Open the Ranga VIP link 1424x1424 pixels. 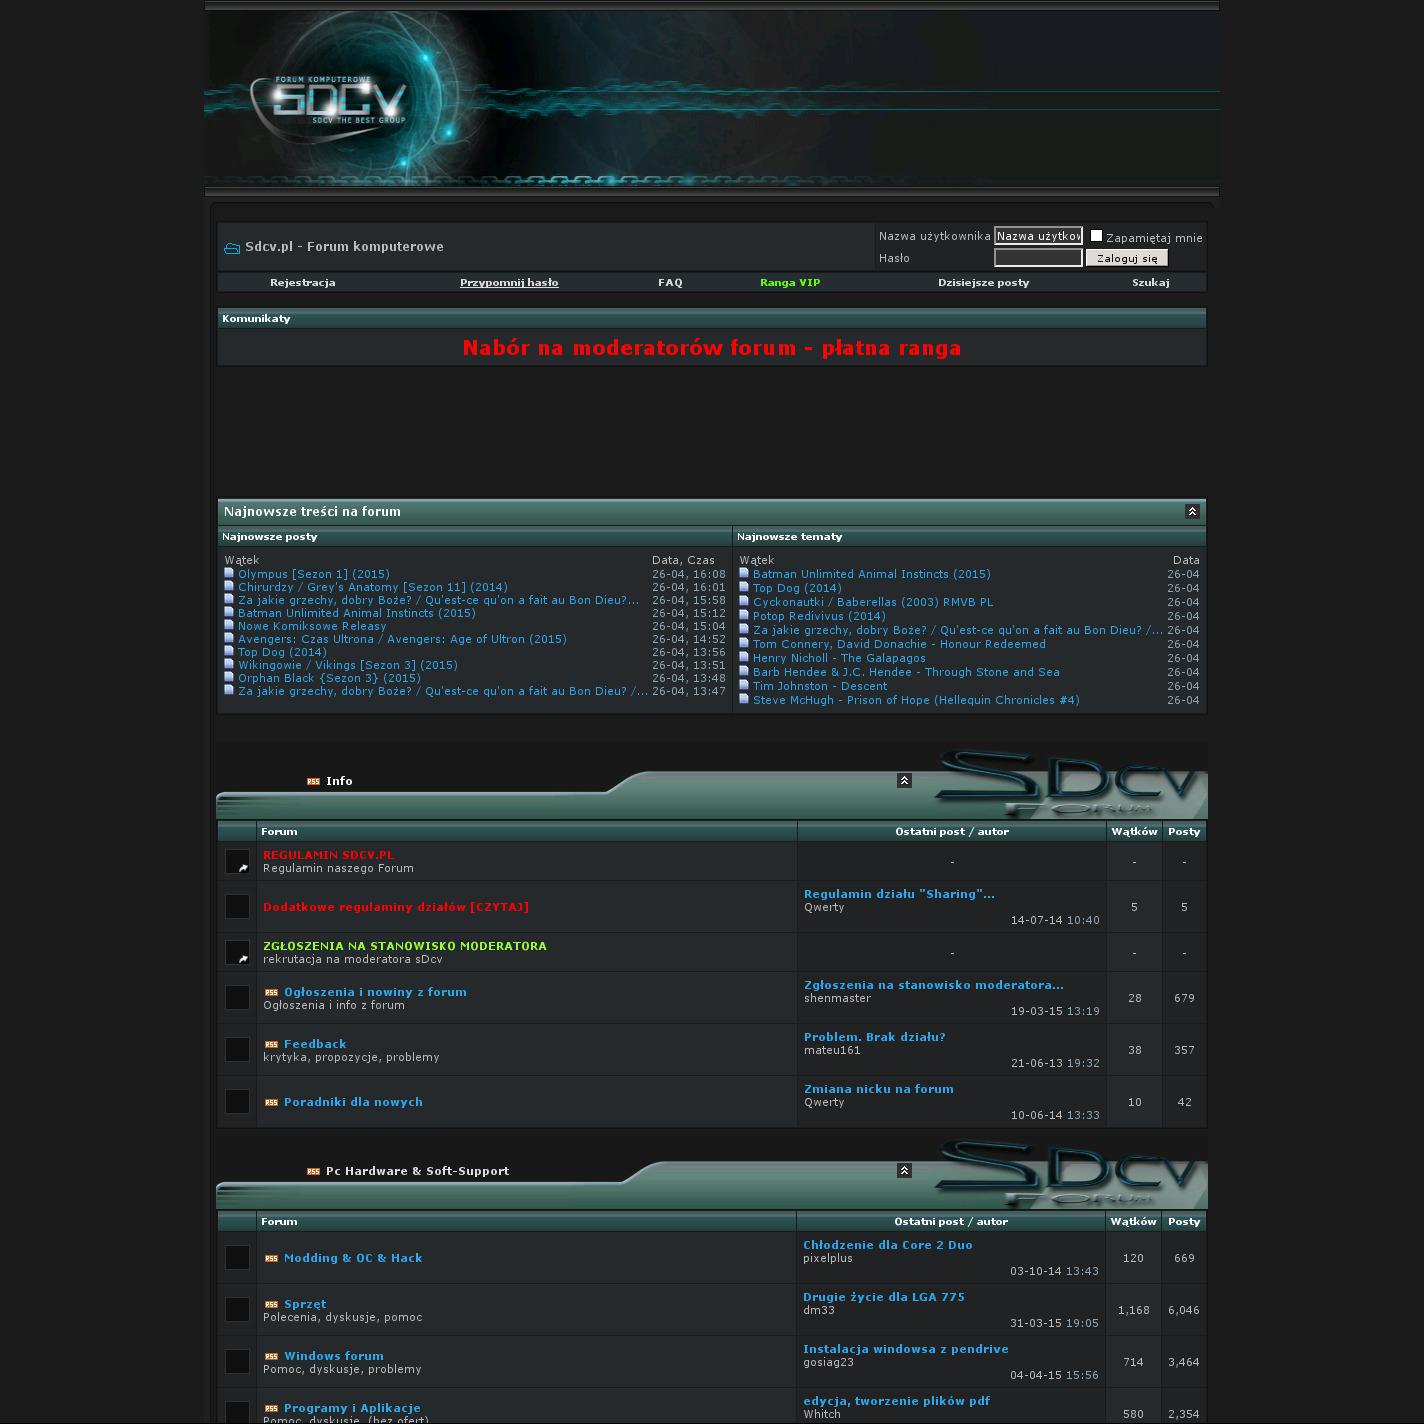coord(790,283)
